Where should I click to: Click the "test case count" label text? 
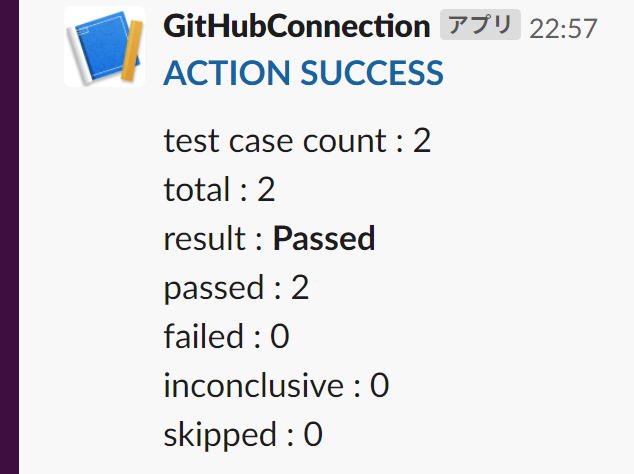[274, 141]
